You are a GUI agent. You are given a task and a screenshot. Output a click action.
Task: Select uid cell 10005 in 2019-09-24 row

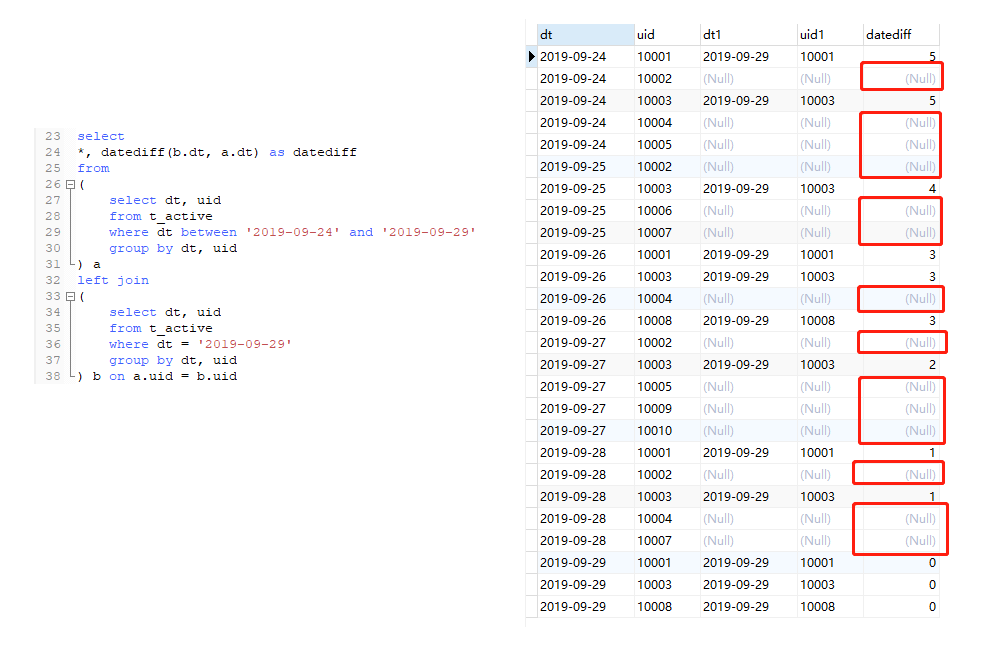click(667, 145)
